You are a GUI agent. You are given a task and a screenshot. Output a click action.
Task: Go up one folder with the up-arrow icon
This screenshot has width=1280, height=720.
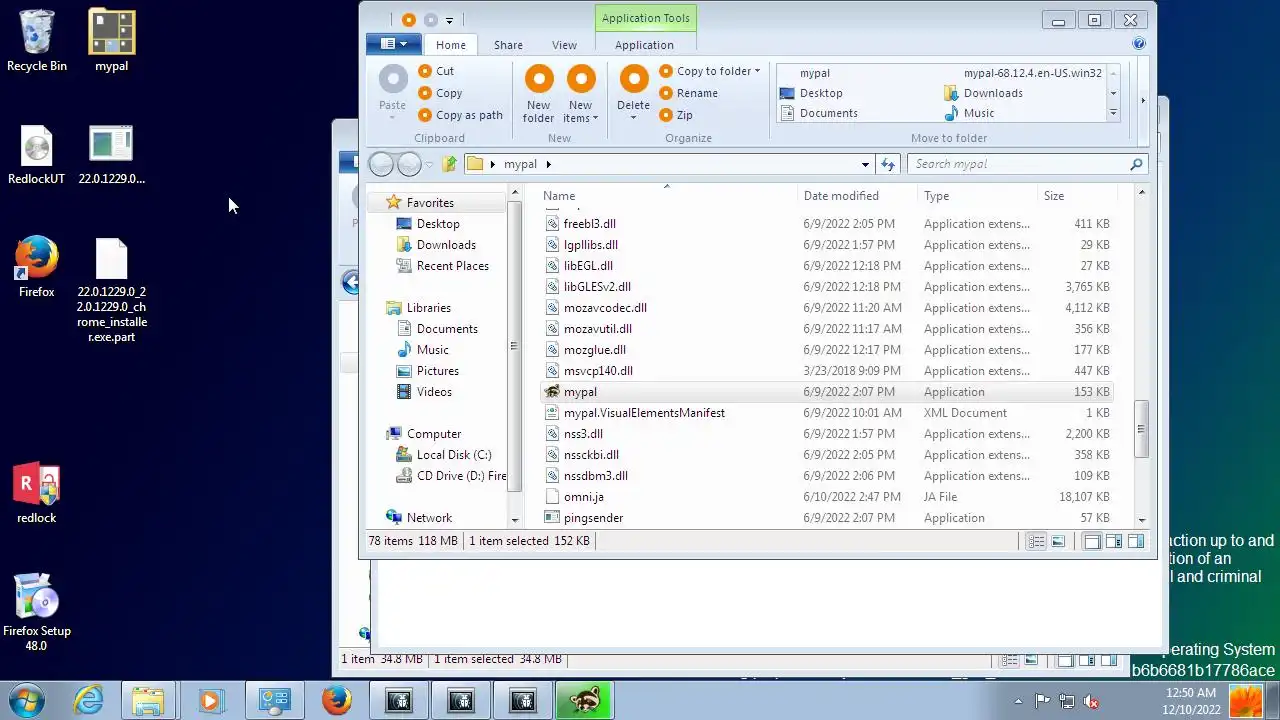point(449,164)
